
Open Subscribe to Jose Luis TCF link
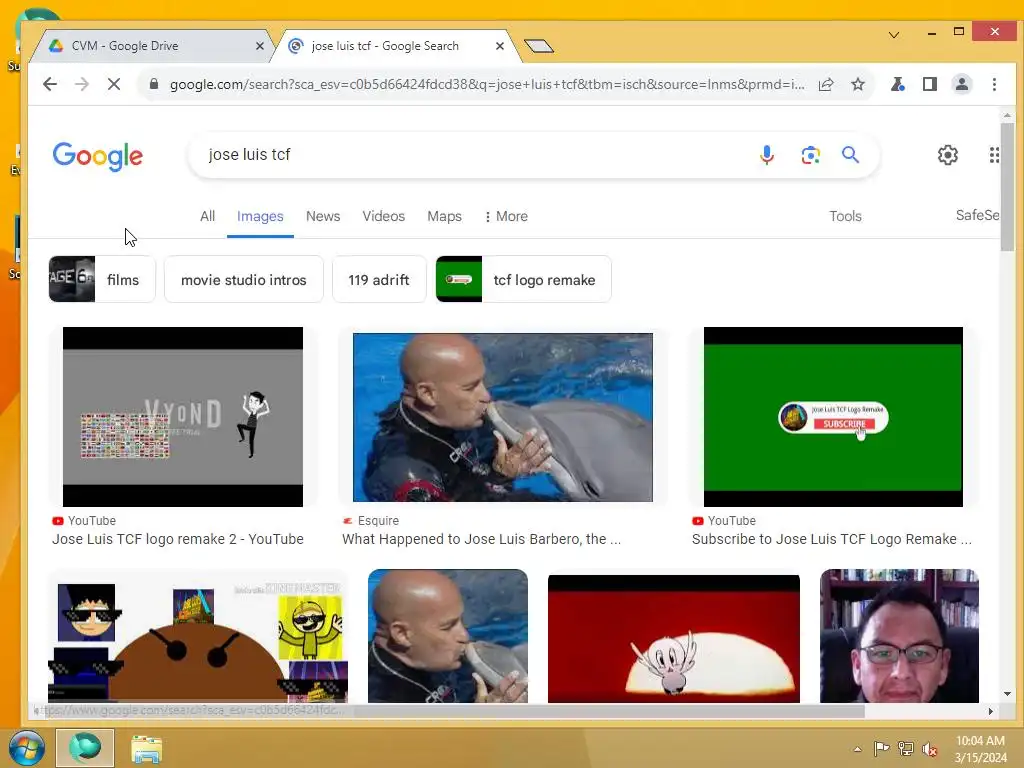click(832, 539)
